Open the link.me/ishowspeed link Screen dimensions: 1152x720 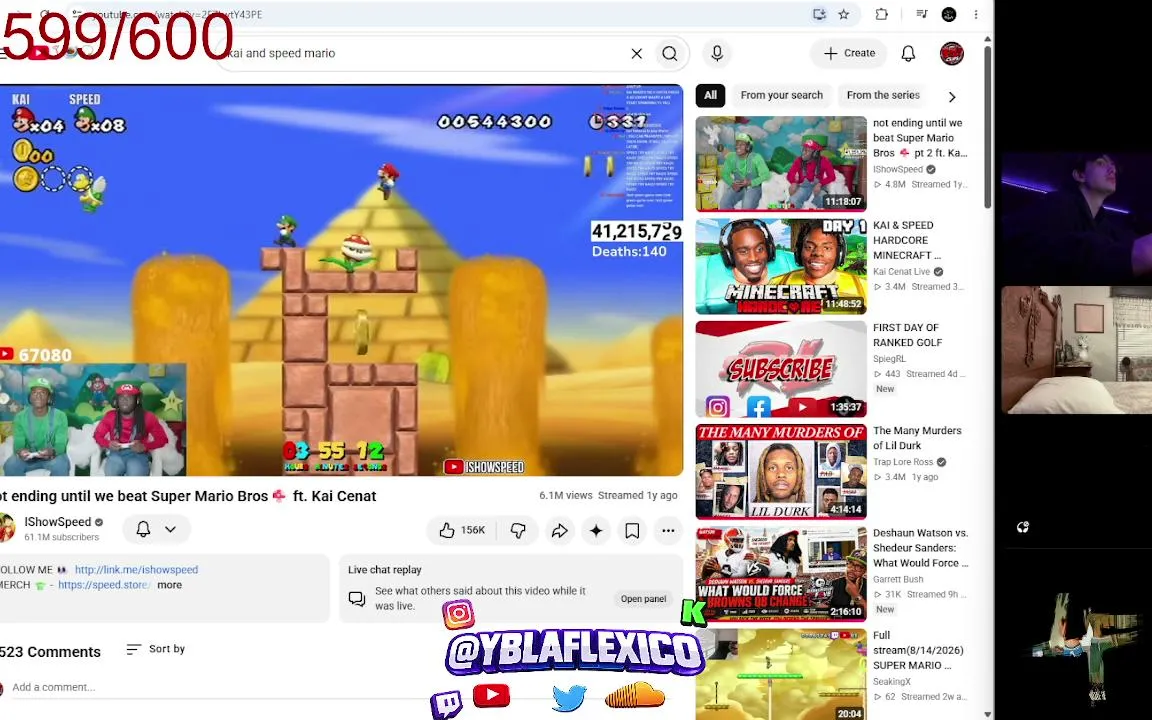point(137,569)
